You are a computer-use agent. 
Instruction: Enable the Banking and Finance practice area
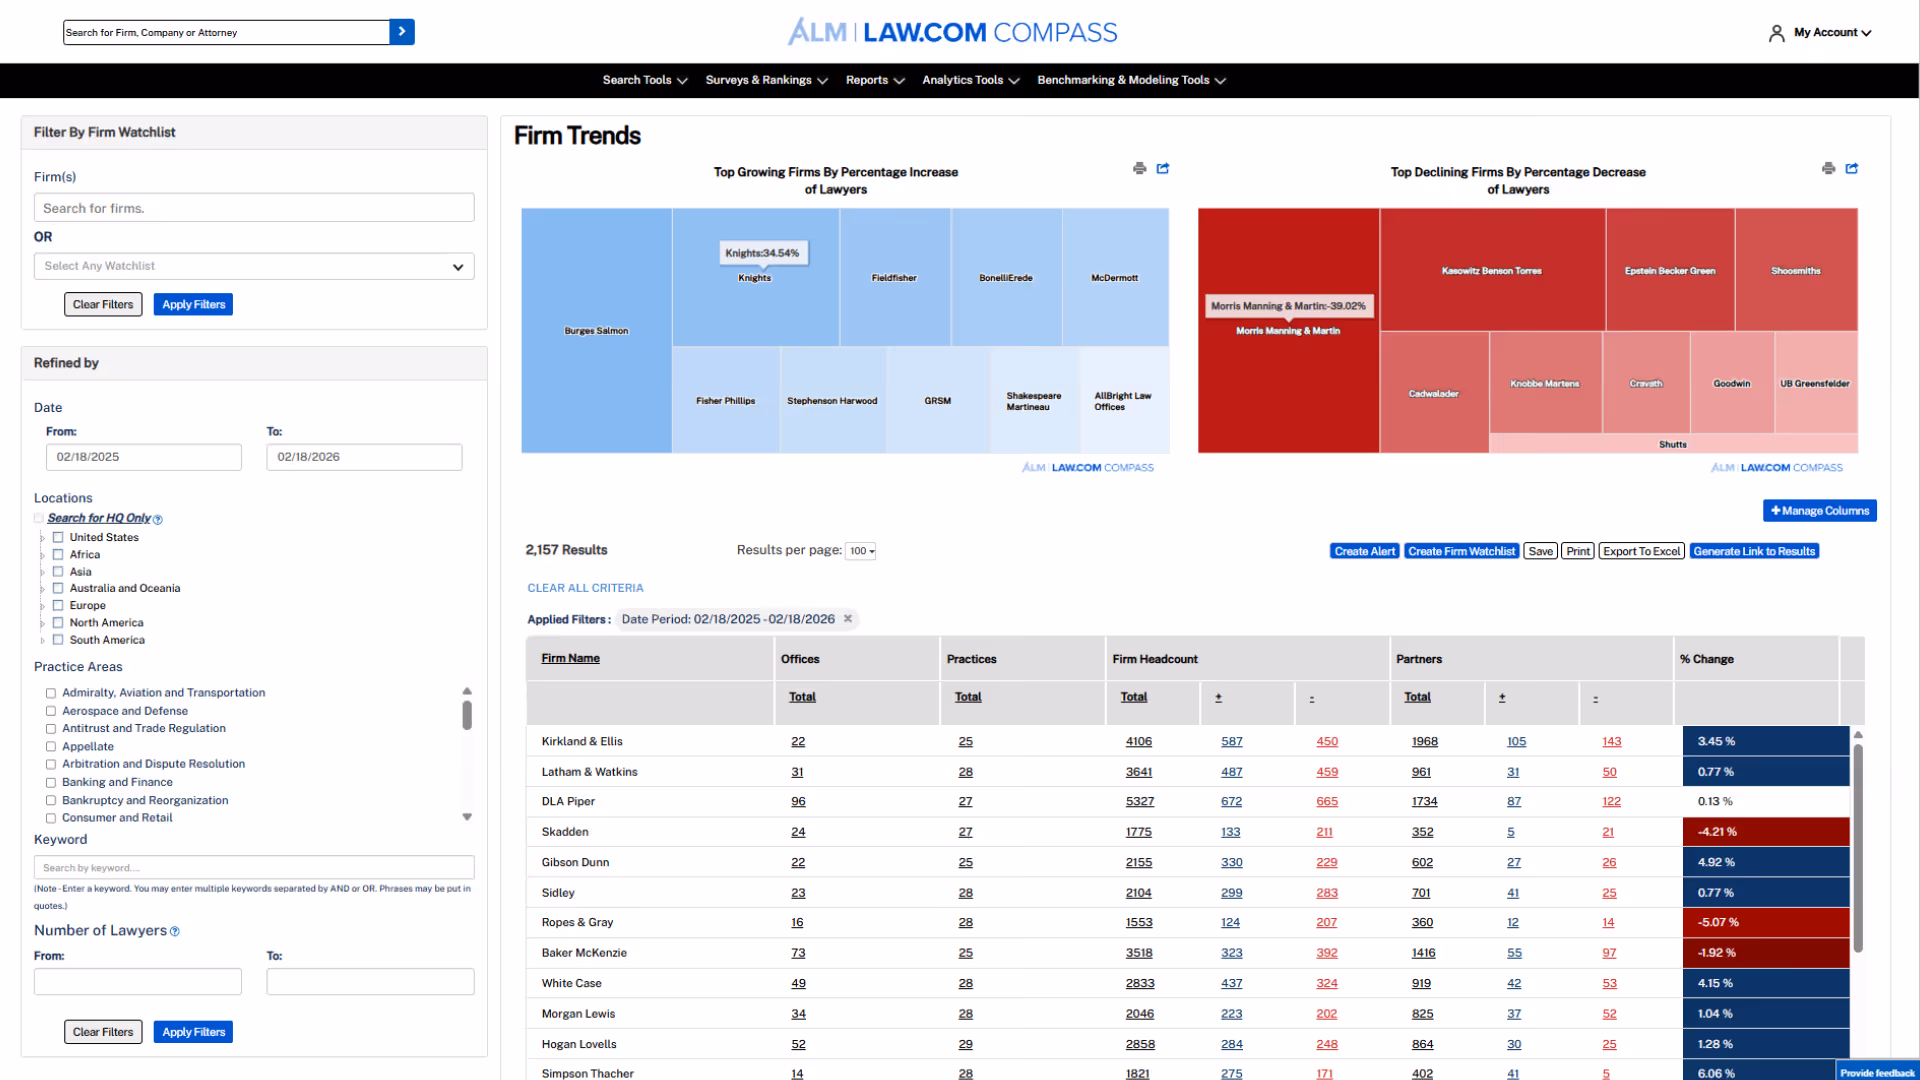[x=50, y=782]
